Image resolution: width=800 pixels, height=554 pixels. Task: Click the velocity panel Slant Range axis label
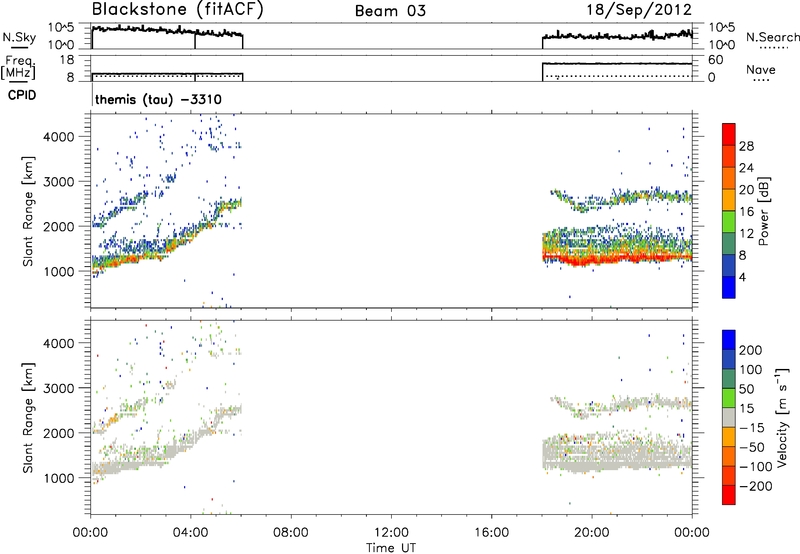tap(28, 417)
